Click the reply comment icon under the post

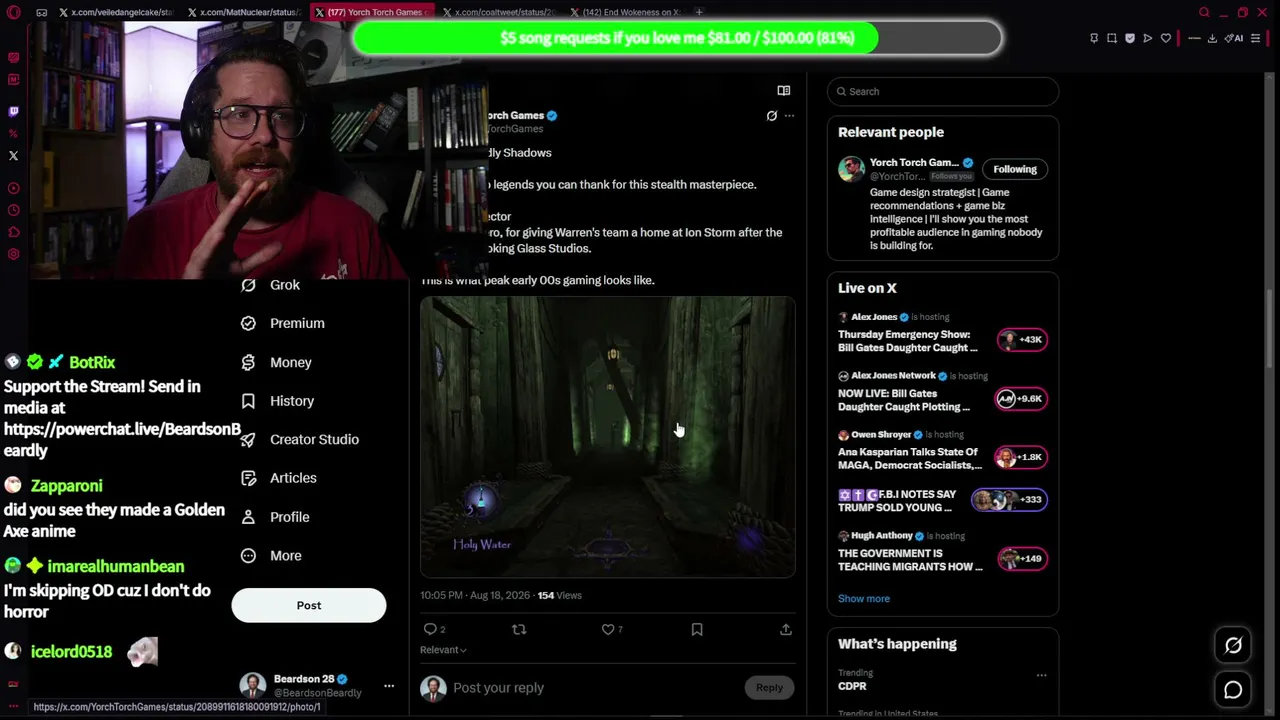point(430,629)
